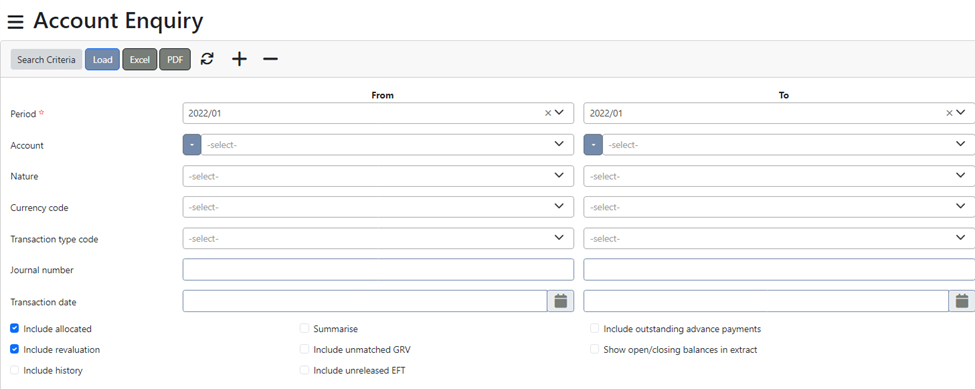
Task: Enable Include unmatched GRV
Action: [304, 349]
